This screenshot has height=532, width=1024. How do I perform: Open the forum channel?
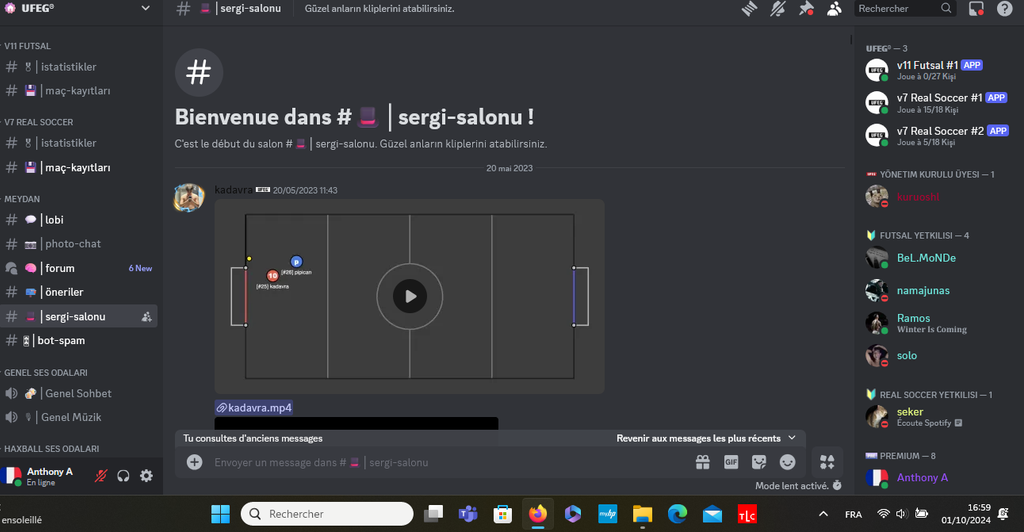click(59, 268)
